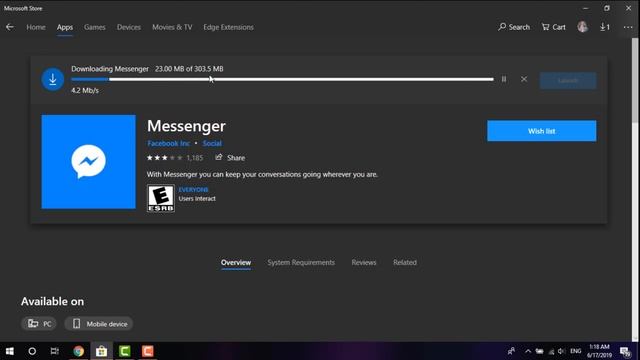Screen dimensions: 640x360
Task: Open network status tray icon
Action: point(551,351)
